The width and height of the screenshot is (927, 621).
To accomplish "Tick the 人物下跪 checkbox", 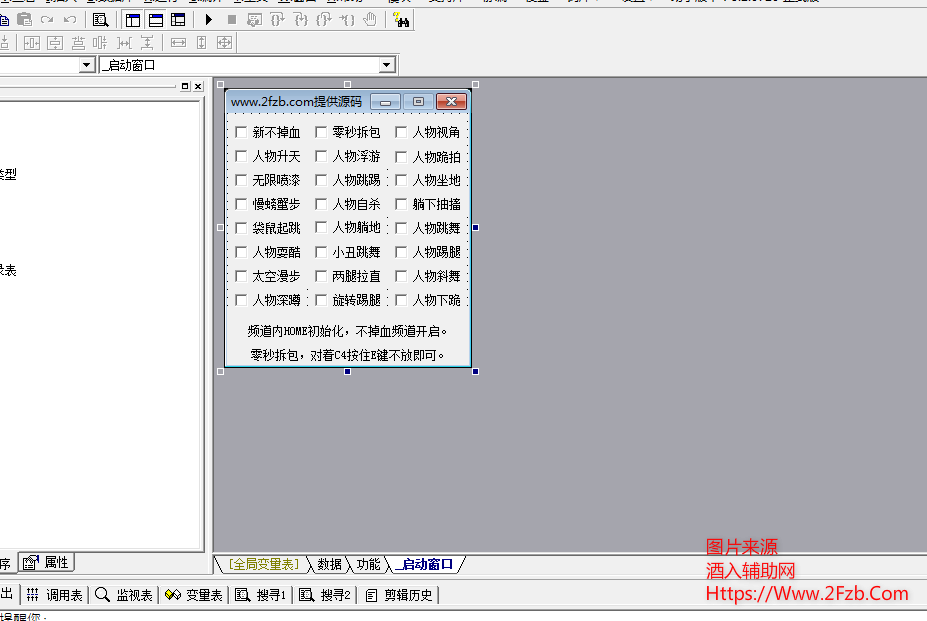I will [401, 300].
